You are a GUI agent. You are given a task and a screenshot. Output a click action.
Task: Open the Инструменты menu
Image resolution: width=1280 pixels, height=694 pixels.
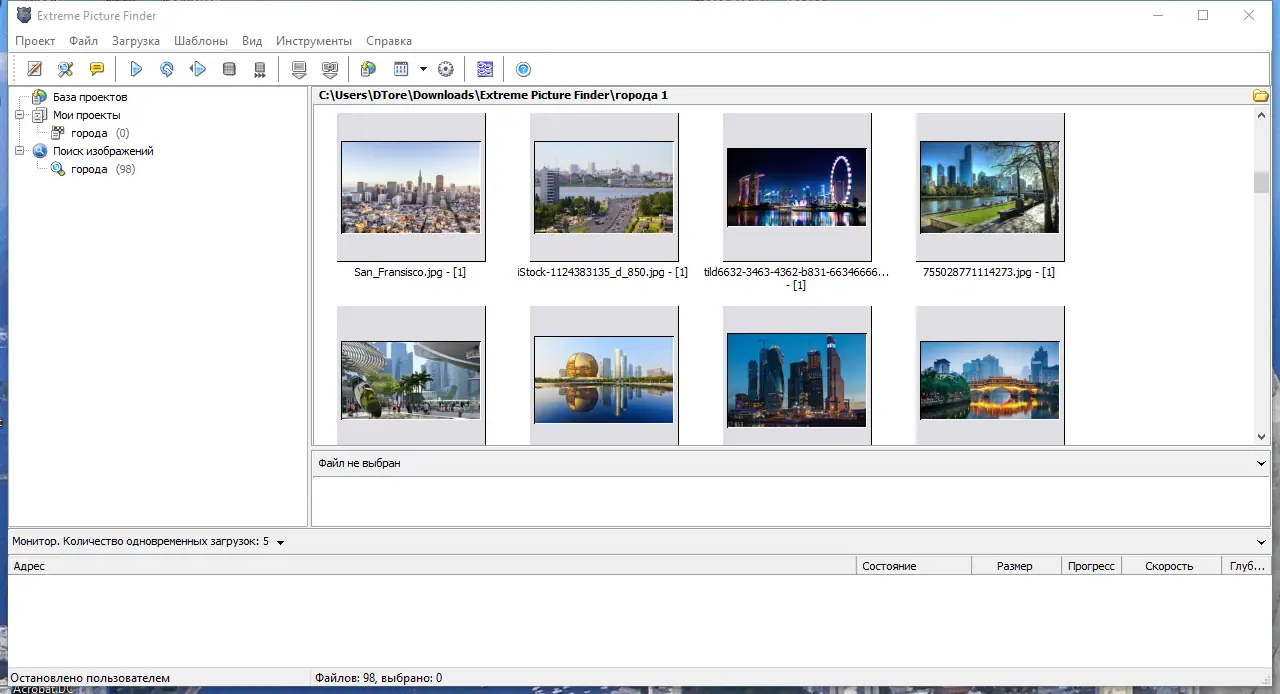(x=314, y=41)
